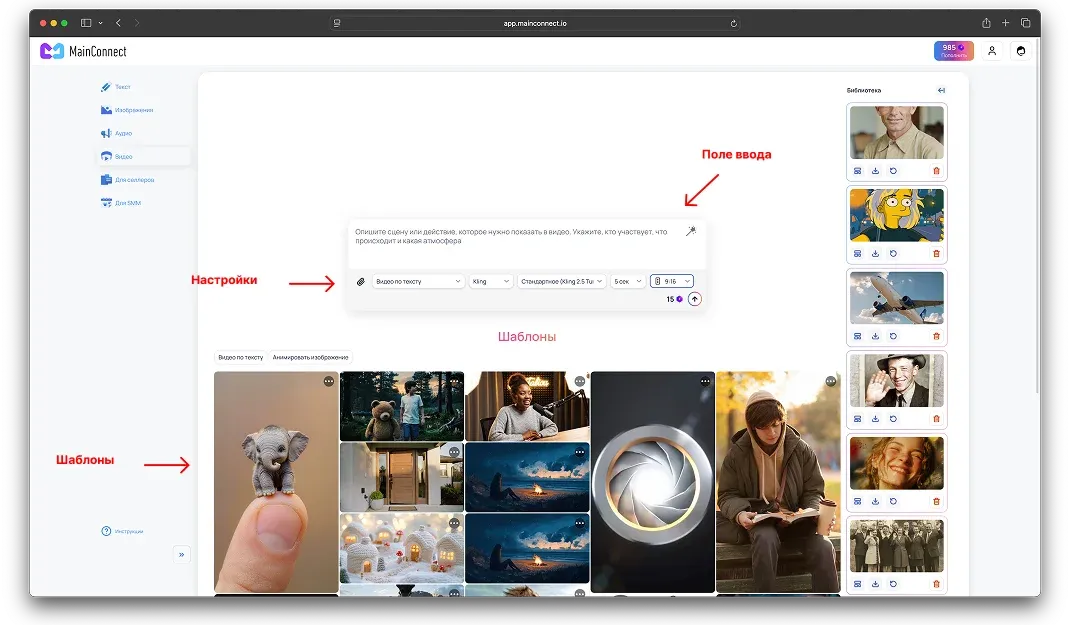Expand the left sidebar using the double-chevron button

click(x=181, y=554)
